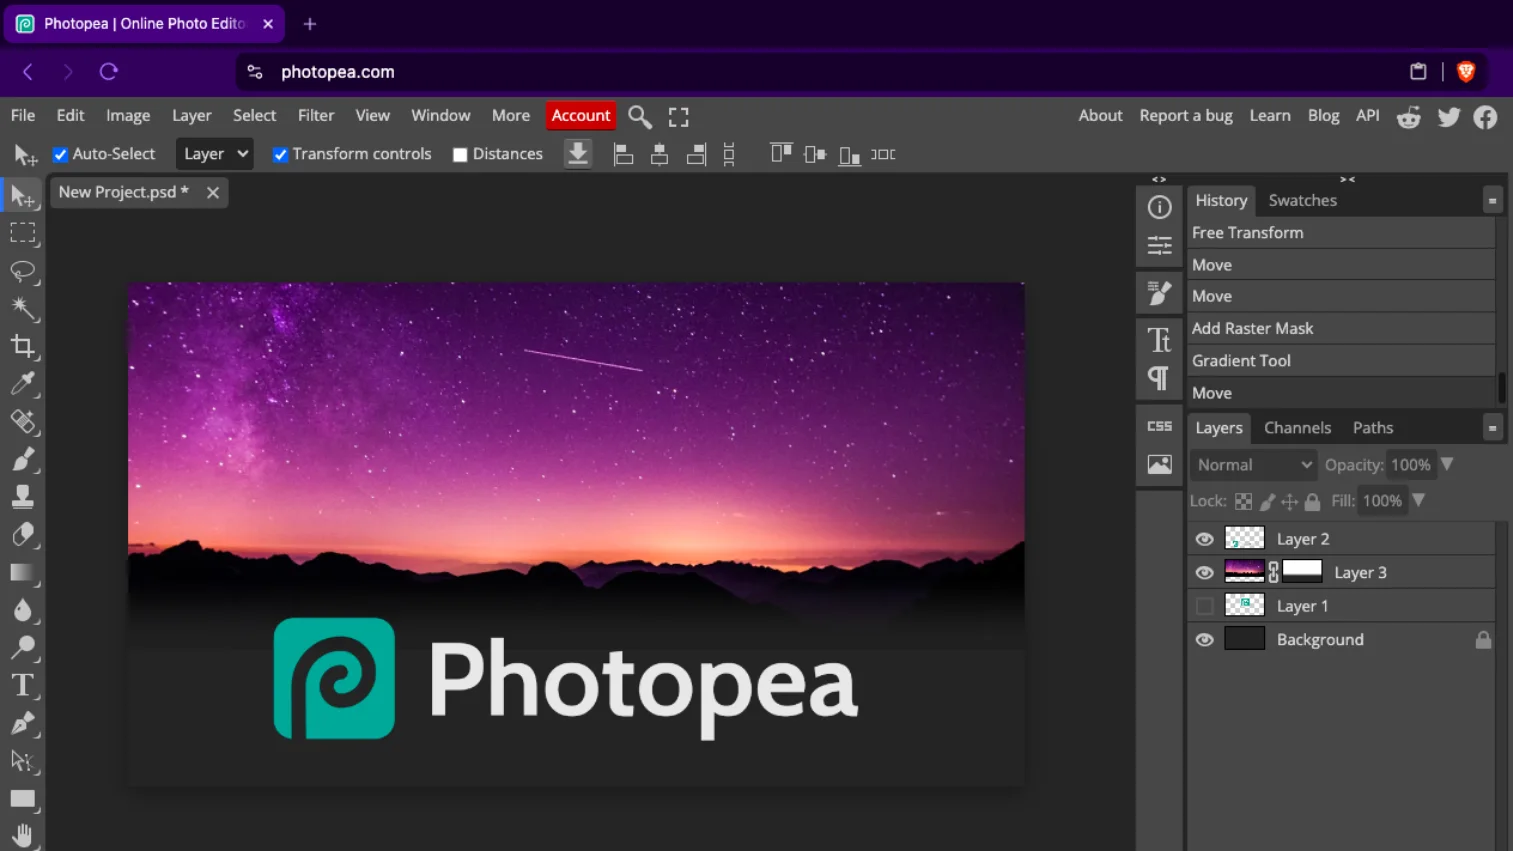Activate the Magic Wand tool

(23, 309)
